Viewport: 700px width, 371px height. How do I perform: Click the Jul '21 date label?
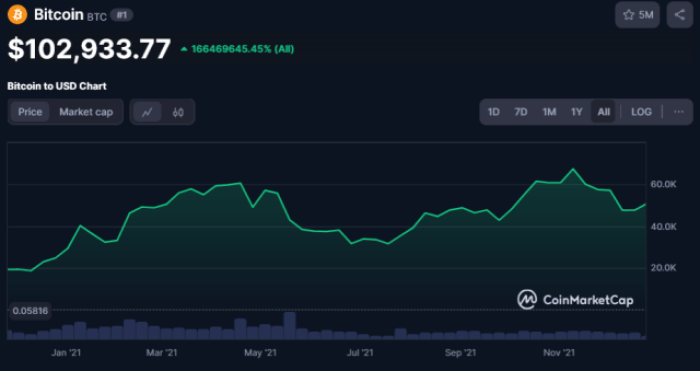(360, 353)
